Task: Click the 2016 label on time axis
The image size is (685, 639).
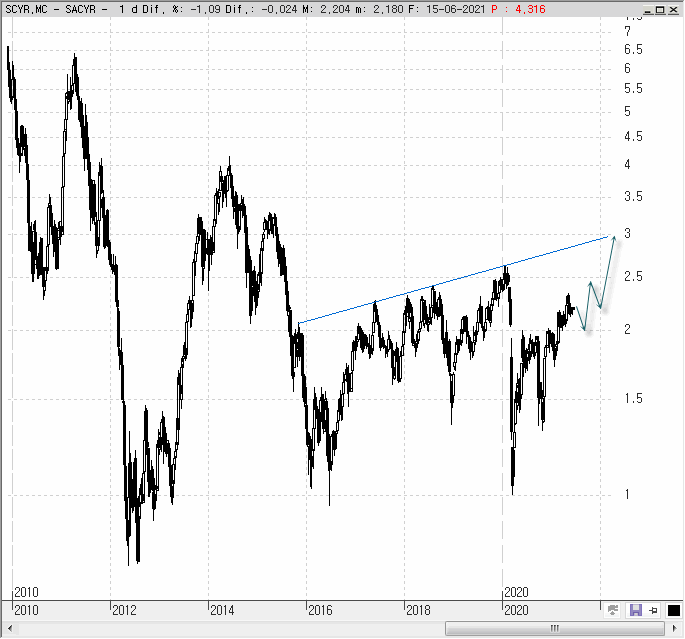Action: pyautogui.click(x=320, y=610)
